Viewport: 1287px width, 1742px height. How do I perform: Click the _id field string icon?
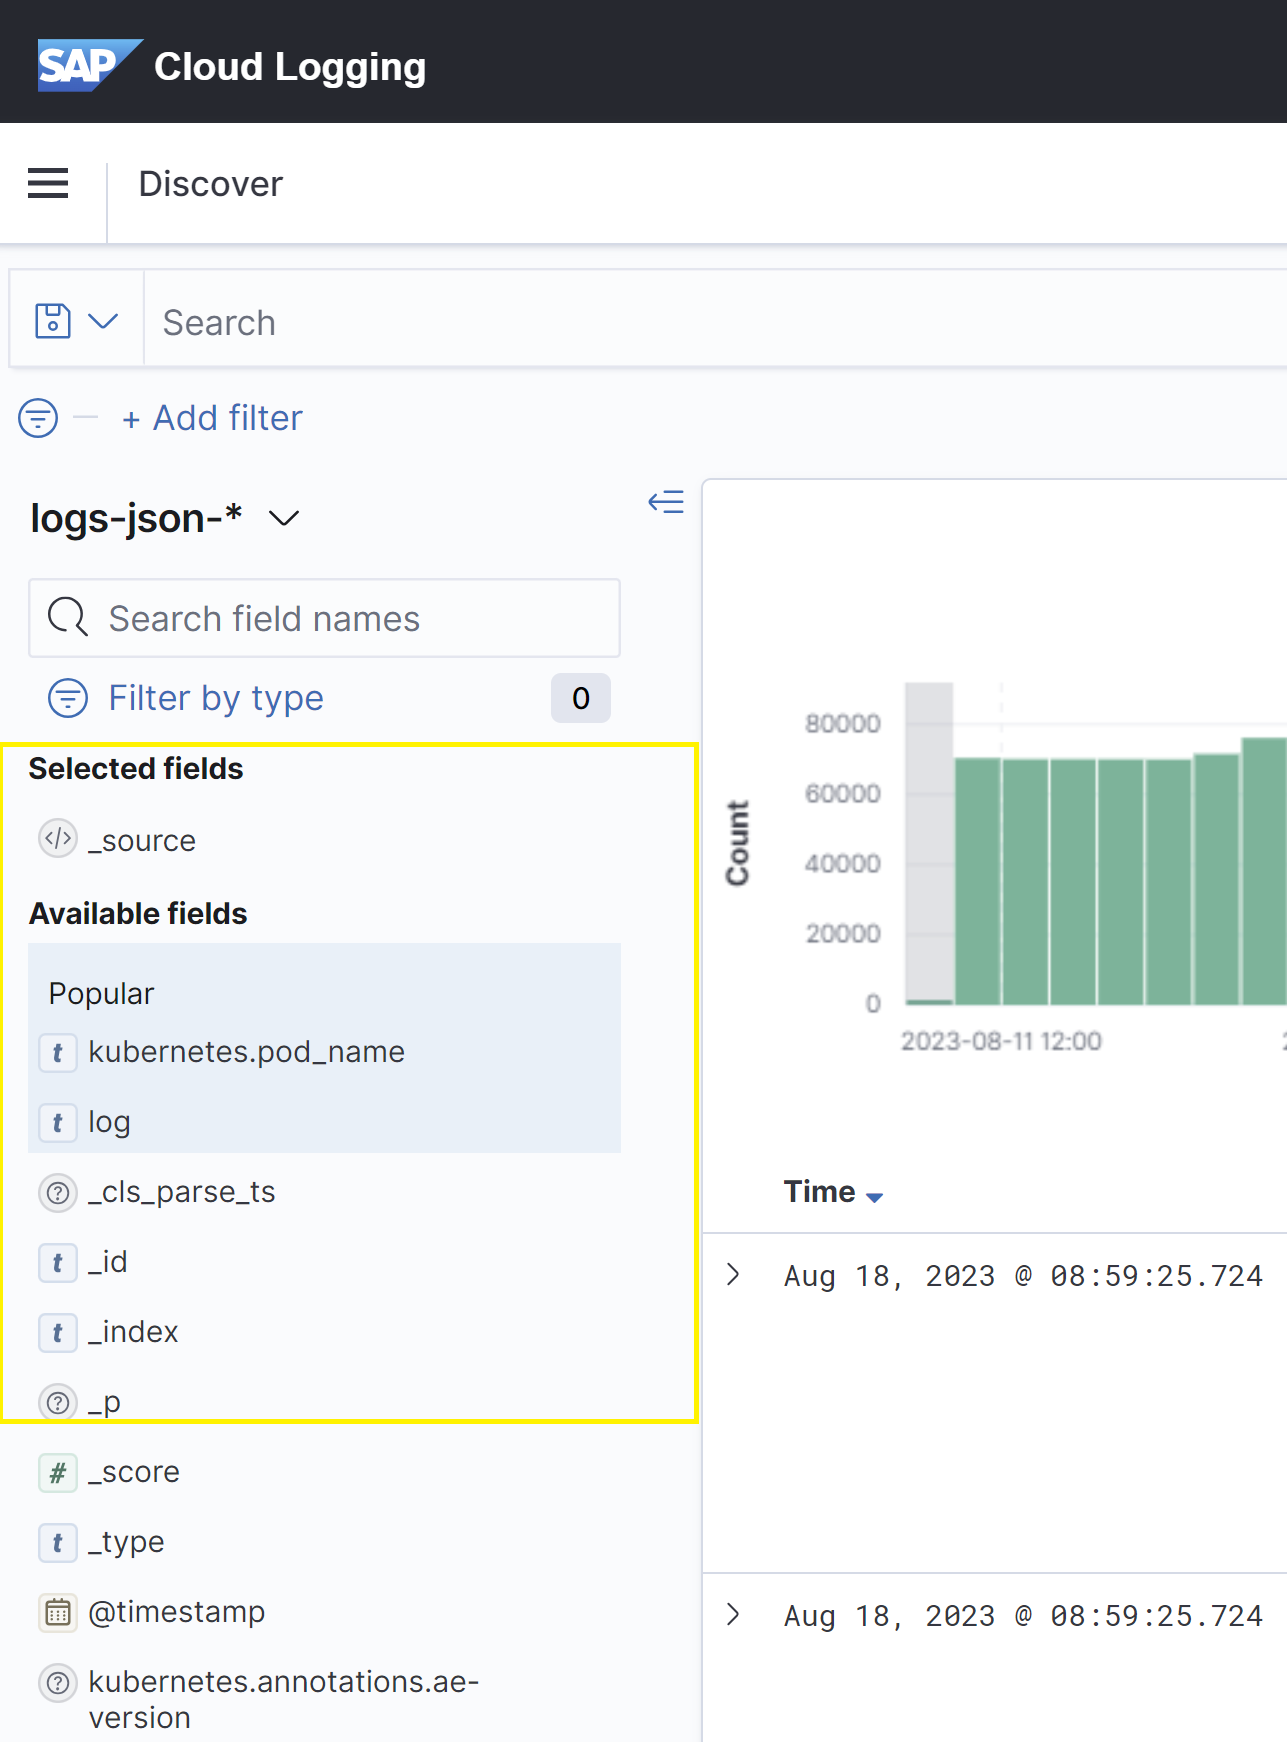pyautogui.click(x=58, y=1262)
